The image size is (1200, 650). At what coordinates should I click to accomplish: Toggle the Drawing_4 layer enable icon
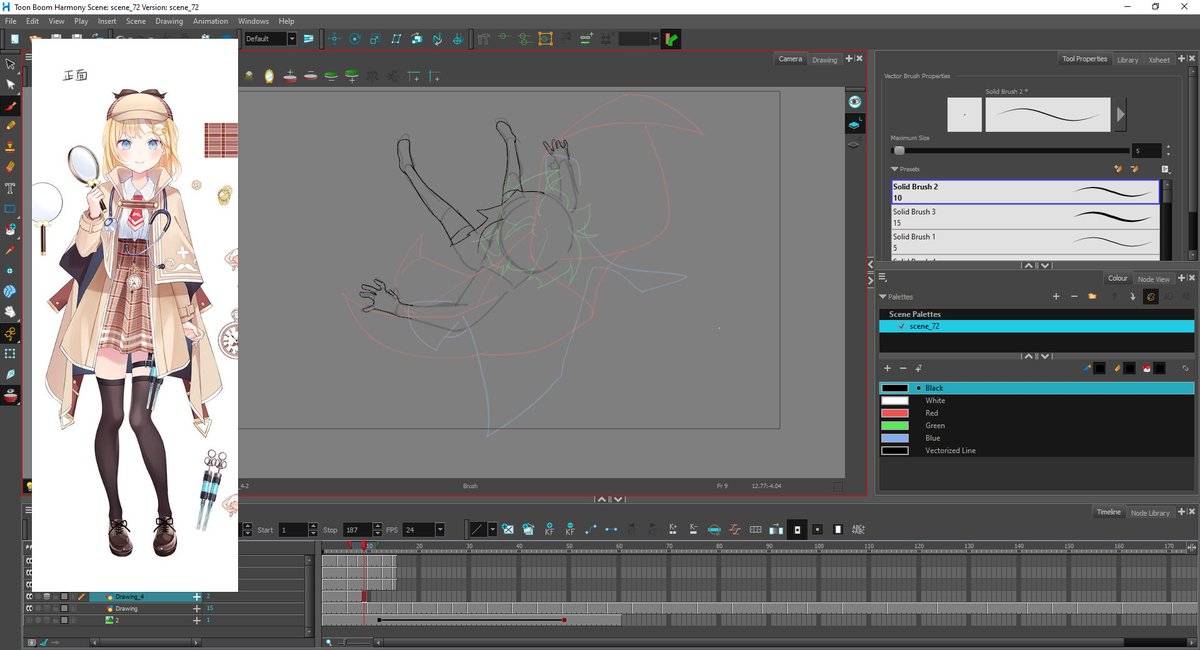[x=29, y=597]
